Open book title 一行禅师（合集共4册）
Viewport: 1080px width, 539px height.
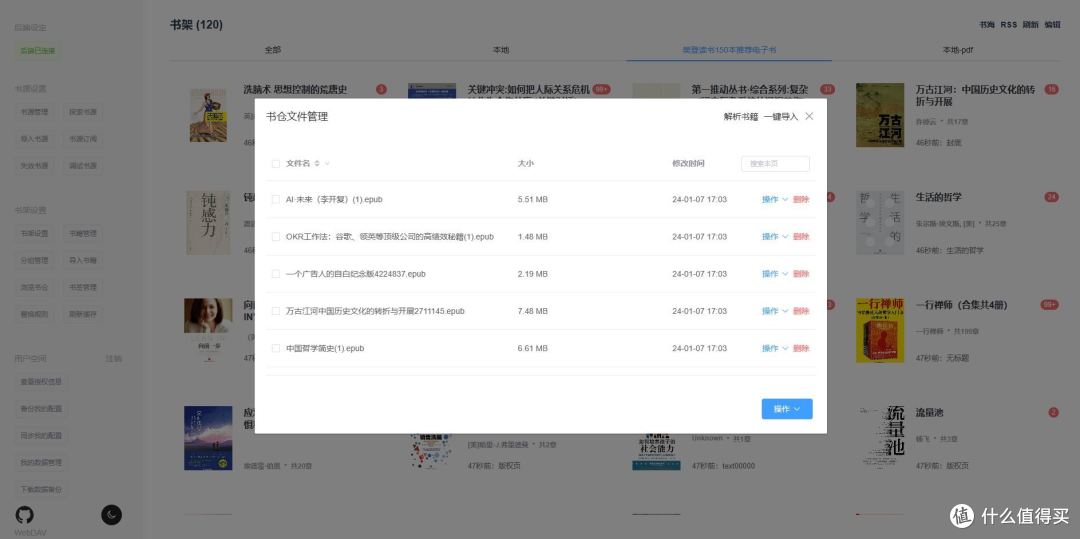pyautogui.click(x=962, y=305)
